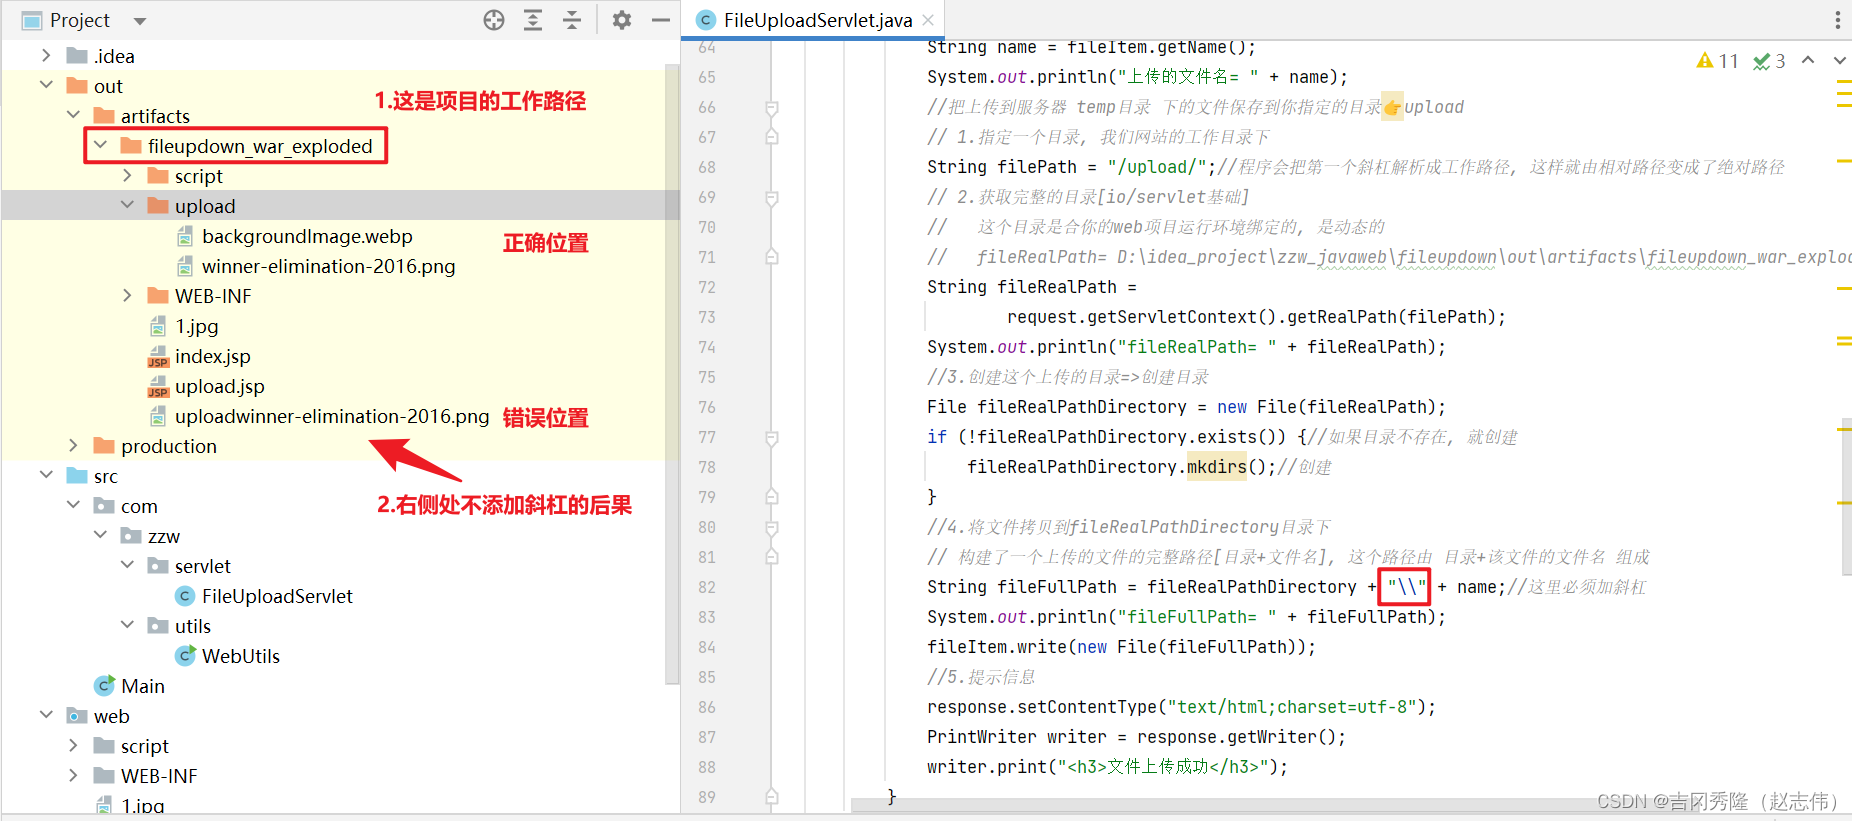Expand the WEB-INF folder under fileupdown_war_exploded
1852x821 pixels.
(127, 295)
